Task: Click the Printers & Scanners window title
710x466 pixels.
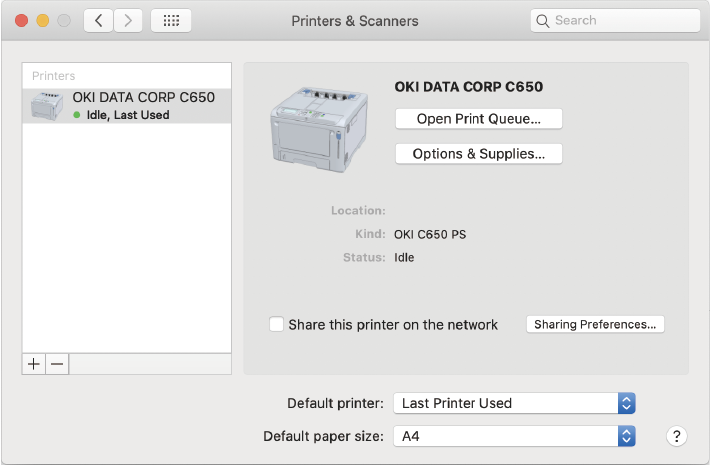Action: point(354,20)
